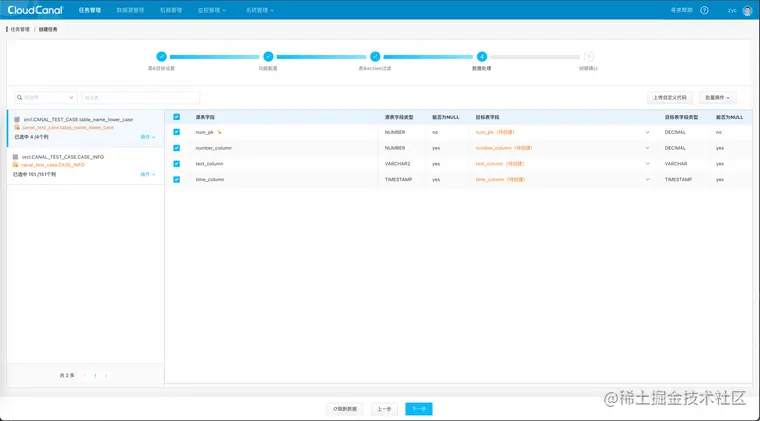Click the TIMESTAMP source type cell

398,179
